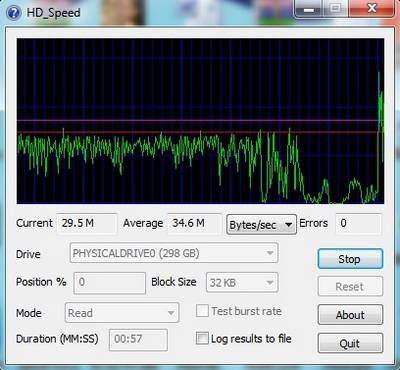The height and width of the screenshot is (370, 400).
Task: Stop the running speed test
Action: 350,259
